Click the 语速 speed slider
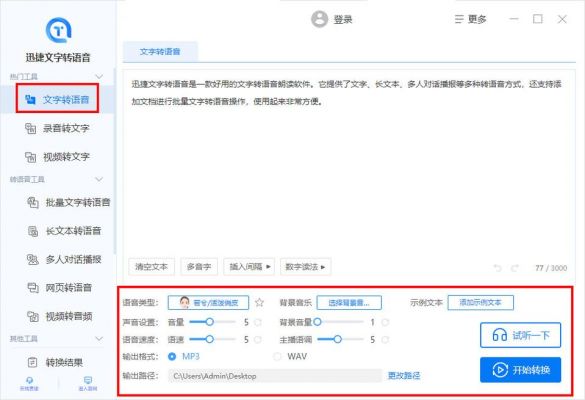 [x=212, y=340]
